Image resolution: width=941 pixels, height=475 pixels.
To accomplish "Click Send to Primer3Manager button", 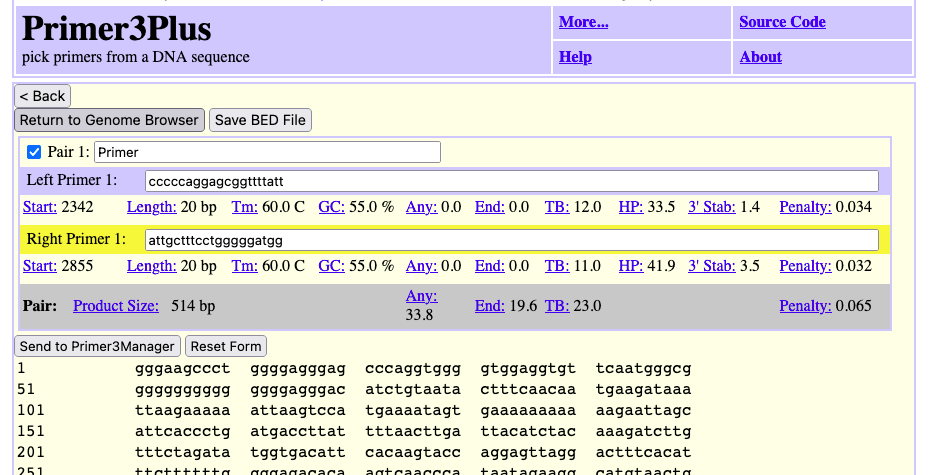I will coord(97,346).
